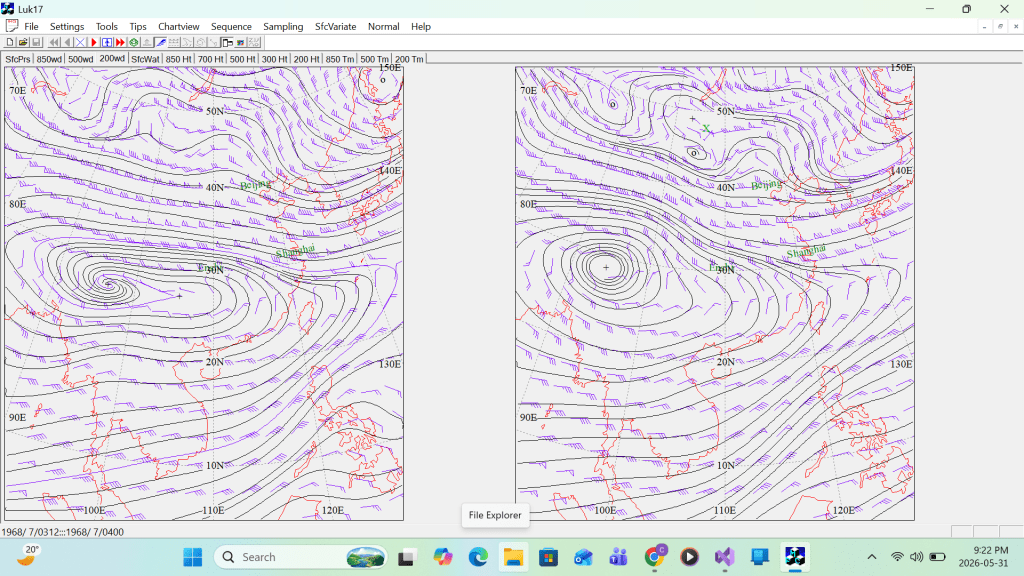Step back one frame with left arrow
The height and width of the screenshot is (576, 1024).
[x=67, y=42]
